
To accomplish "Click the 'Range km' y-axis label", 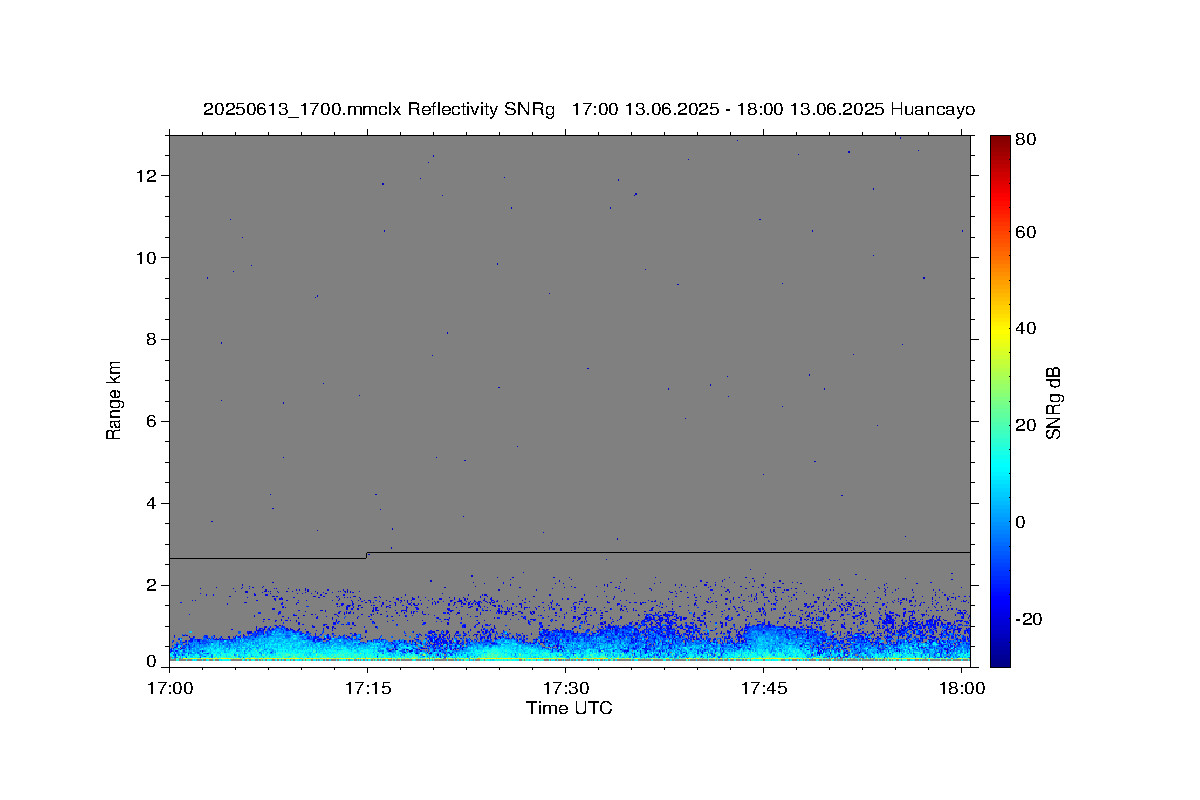I will (x=114, y=400).
